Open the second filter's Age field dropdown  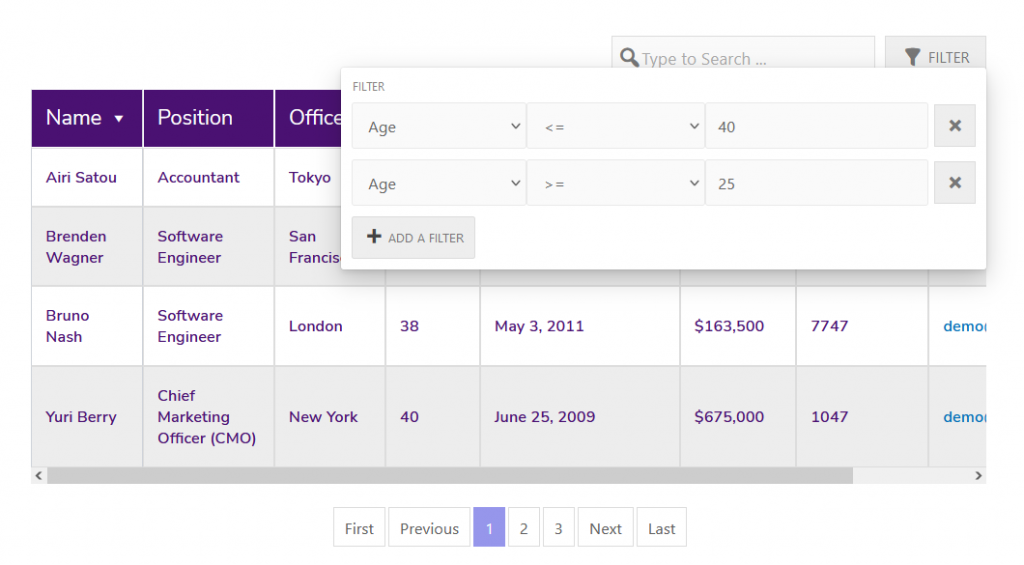439,183
